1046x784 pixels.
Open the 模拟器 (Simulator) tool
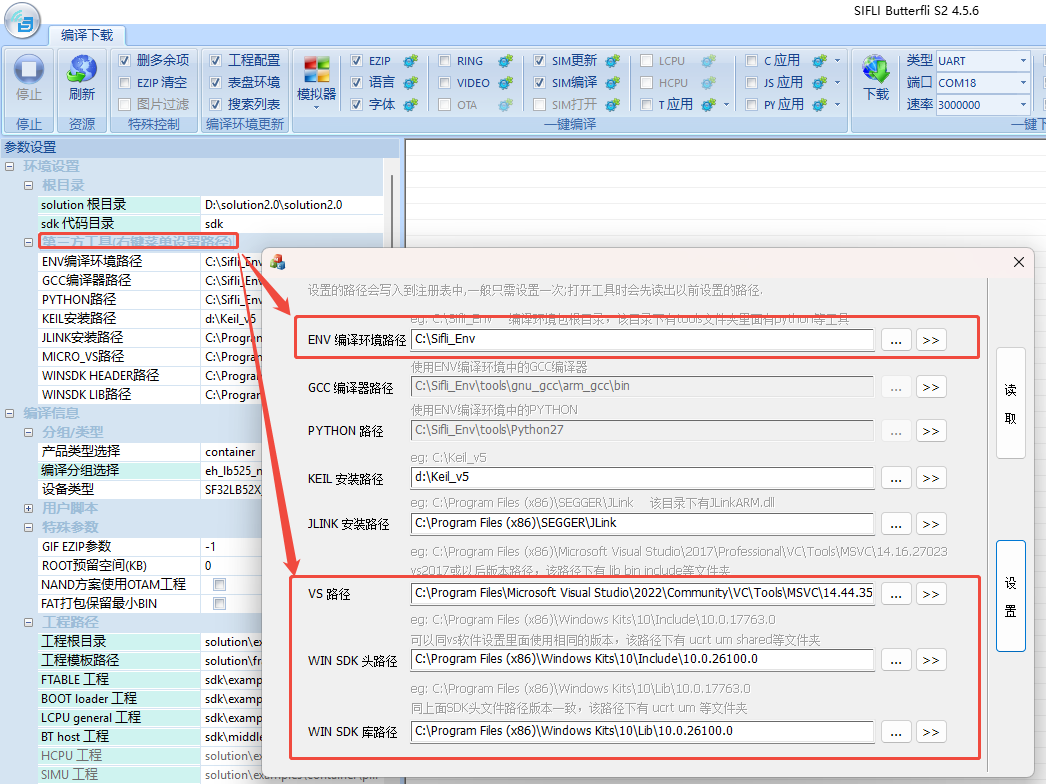pyautogui.click(x=317, y=78)
